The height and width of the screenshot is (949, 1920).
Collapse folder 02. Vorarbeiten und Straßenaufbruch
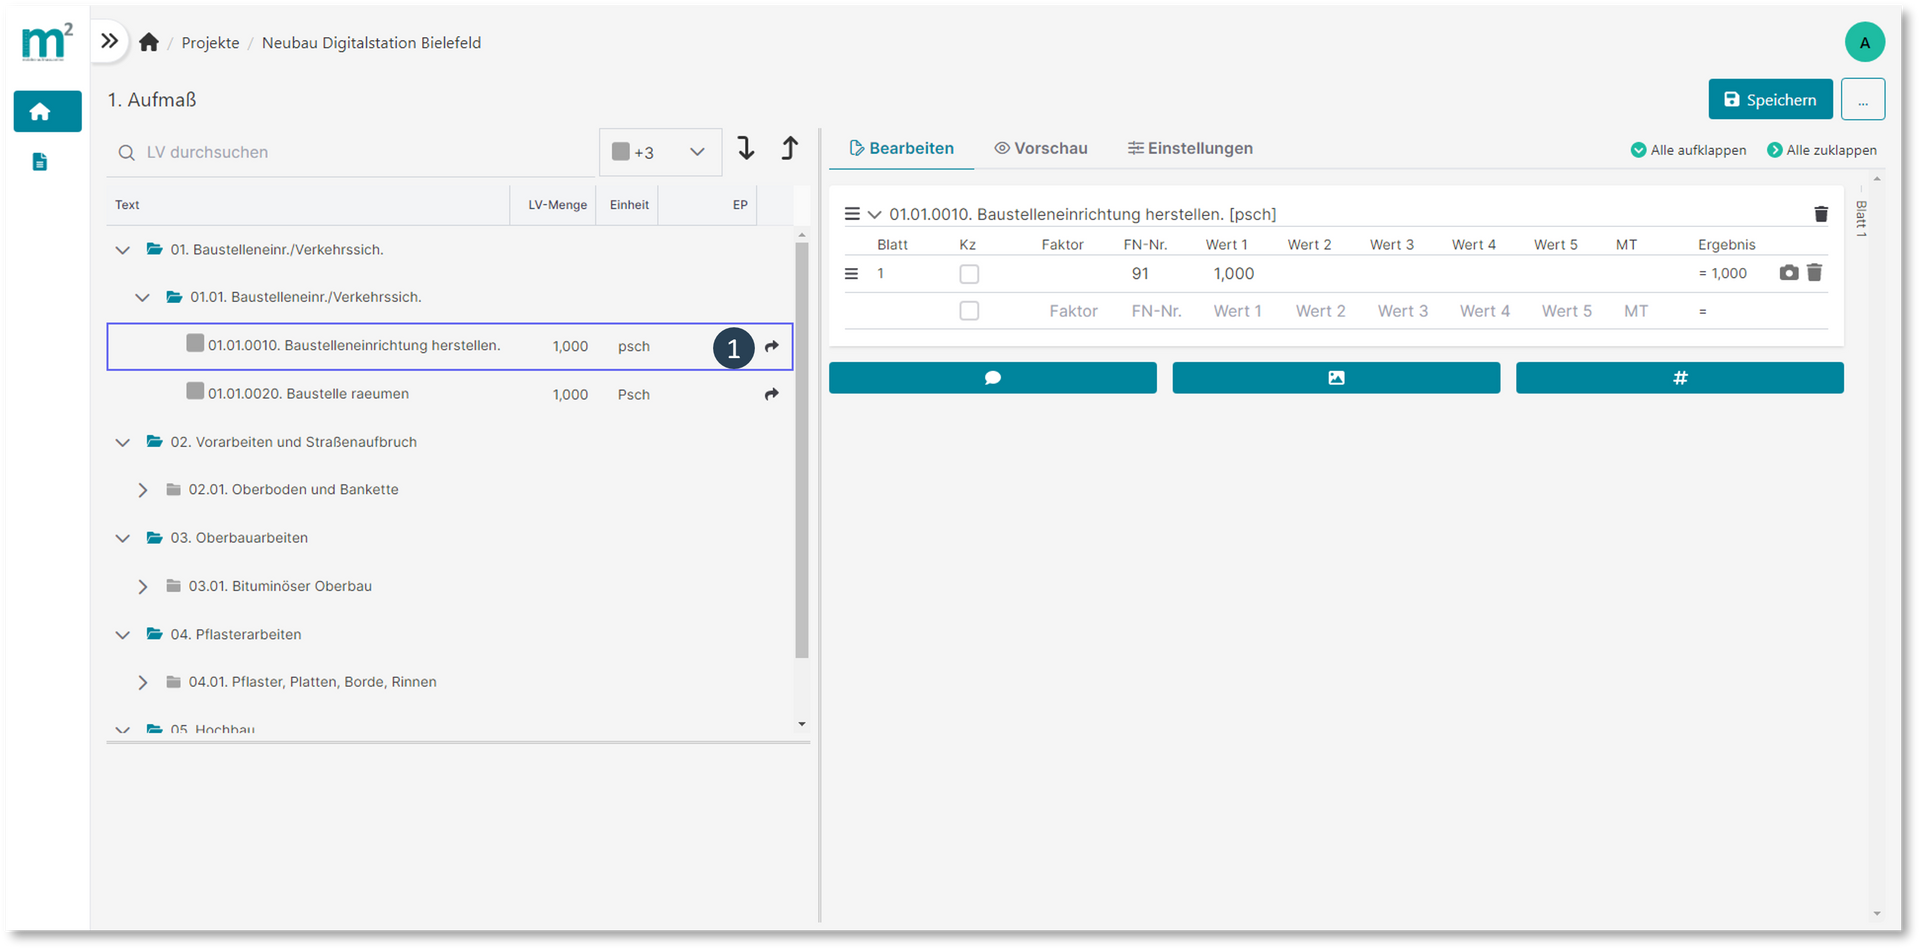coord(123,442)
